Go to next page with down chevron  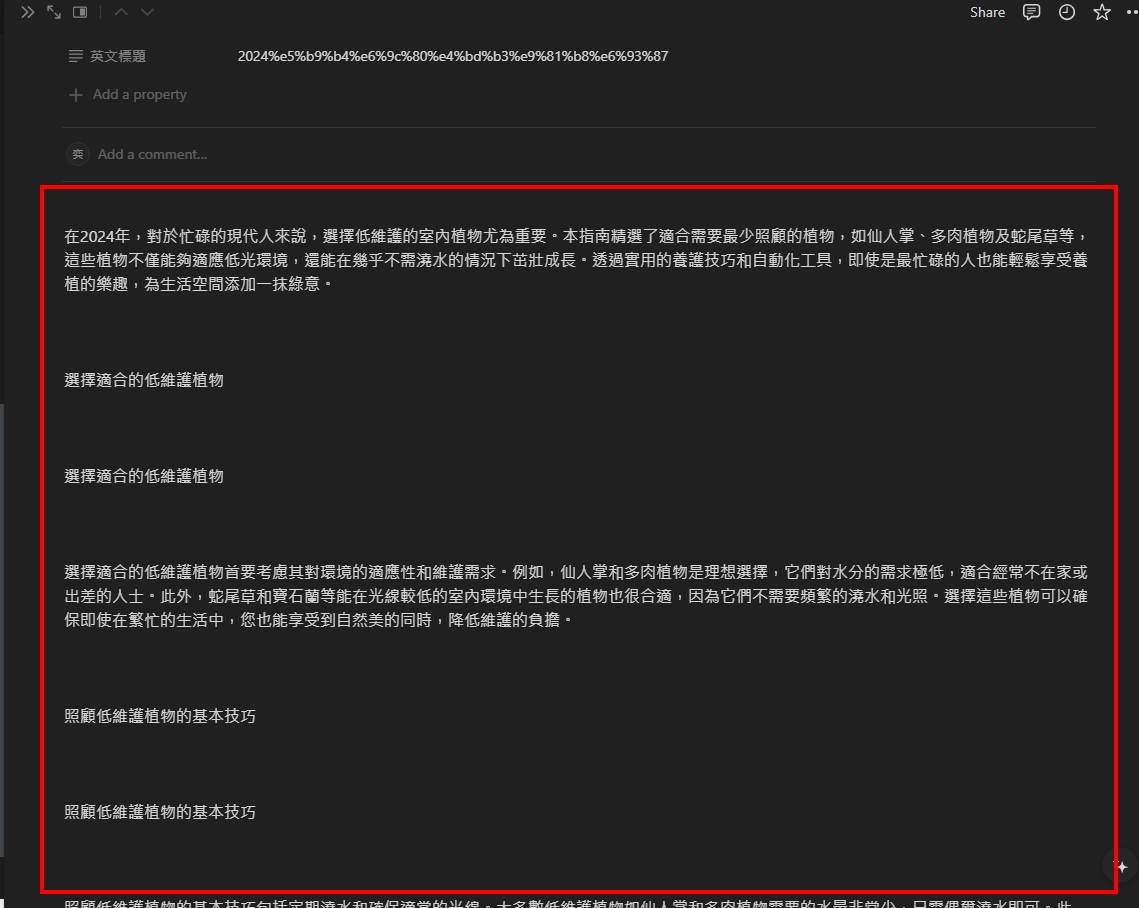click(x=146, y=12)
